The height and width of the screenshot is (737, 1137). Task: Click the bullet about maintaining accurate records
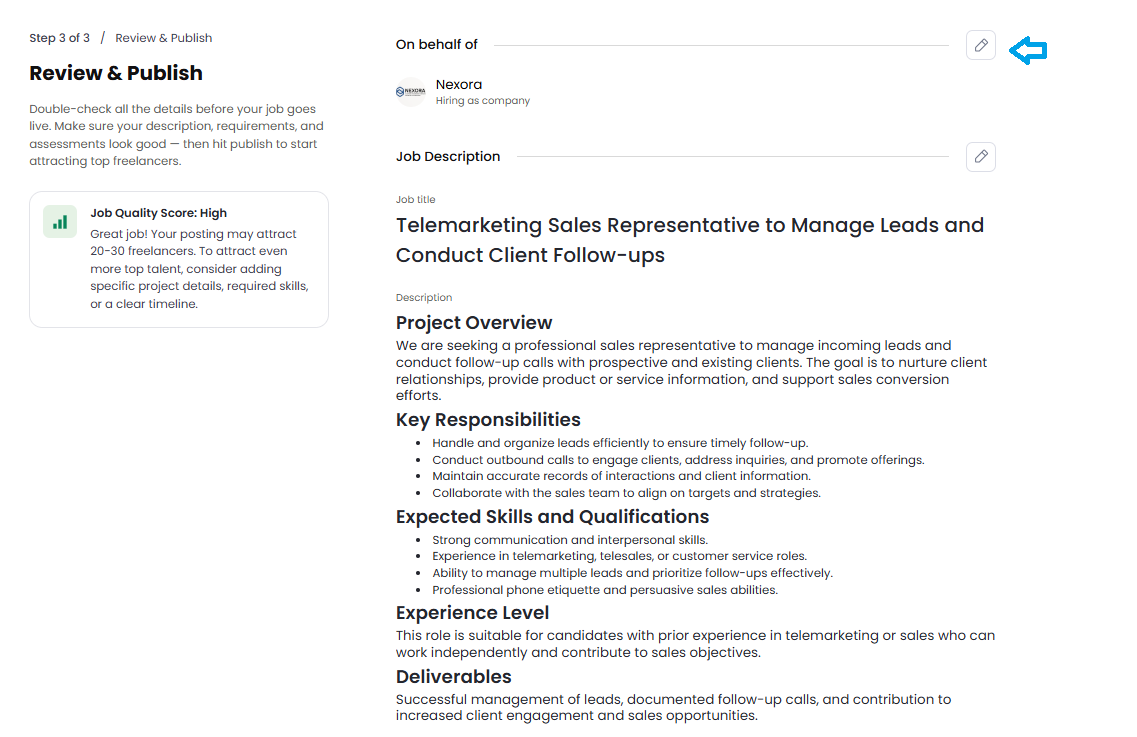tap(621, 477)
